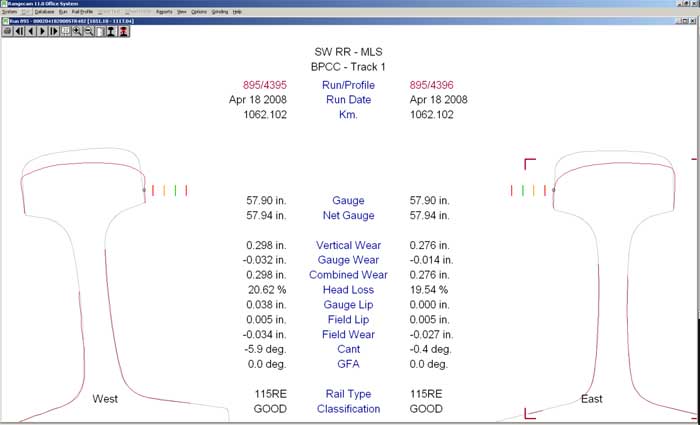Click the zoom in magnifier icon

(76, 31)
